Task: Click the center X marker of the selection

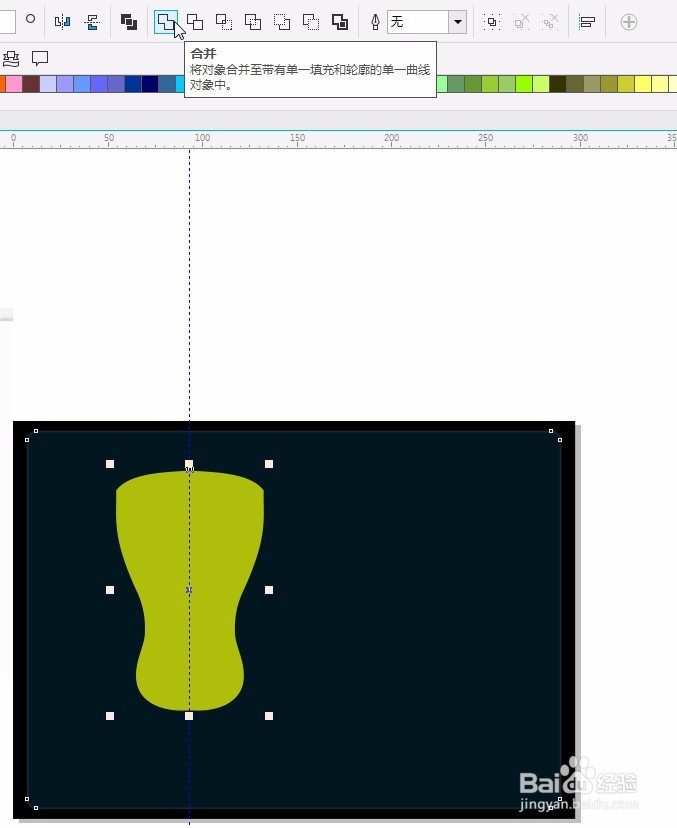Action: point(189,590)
